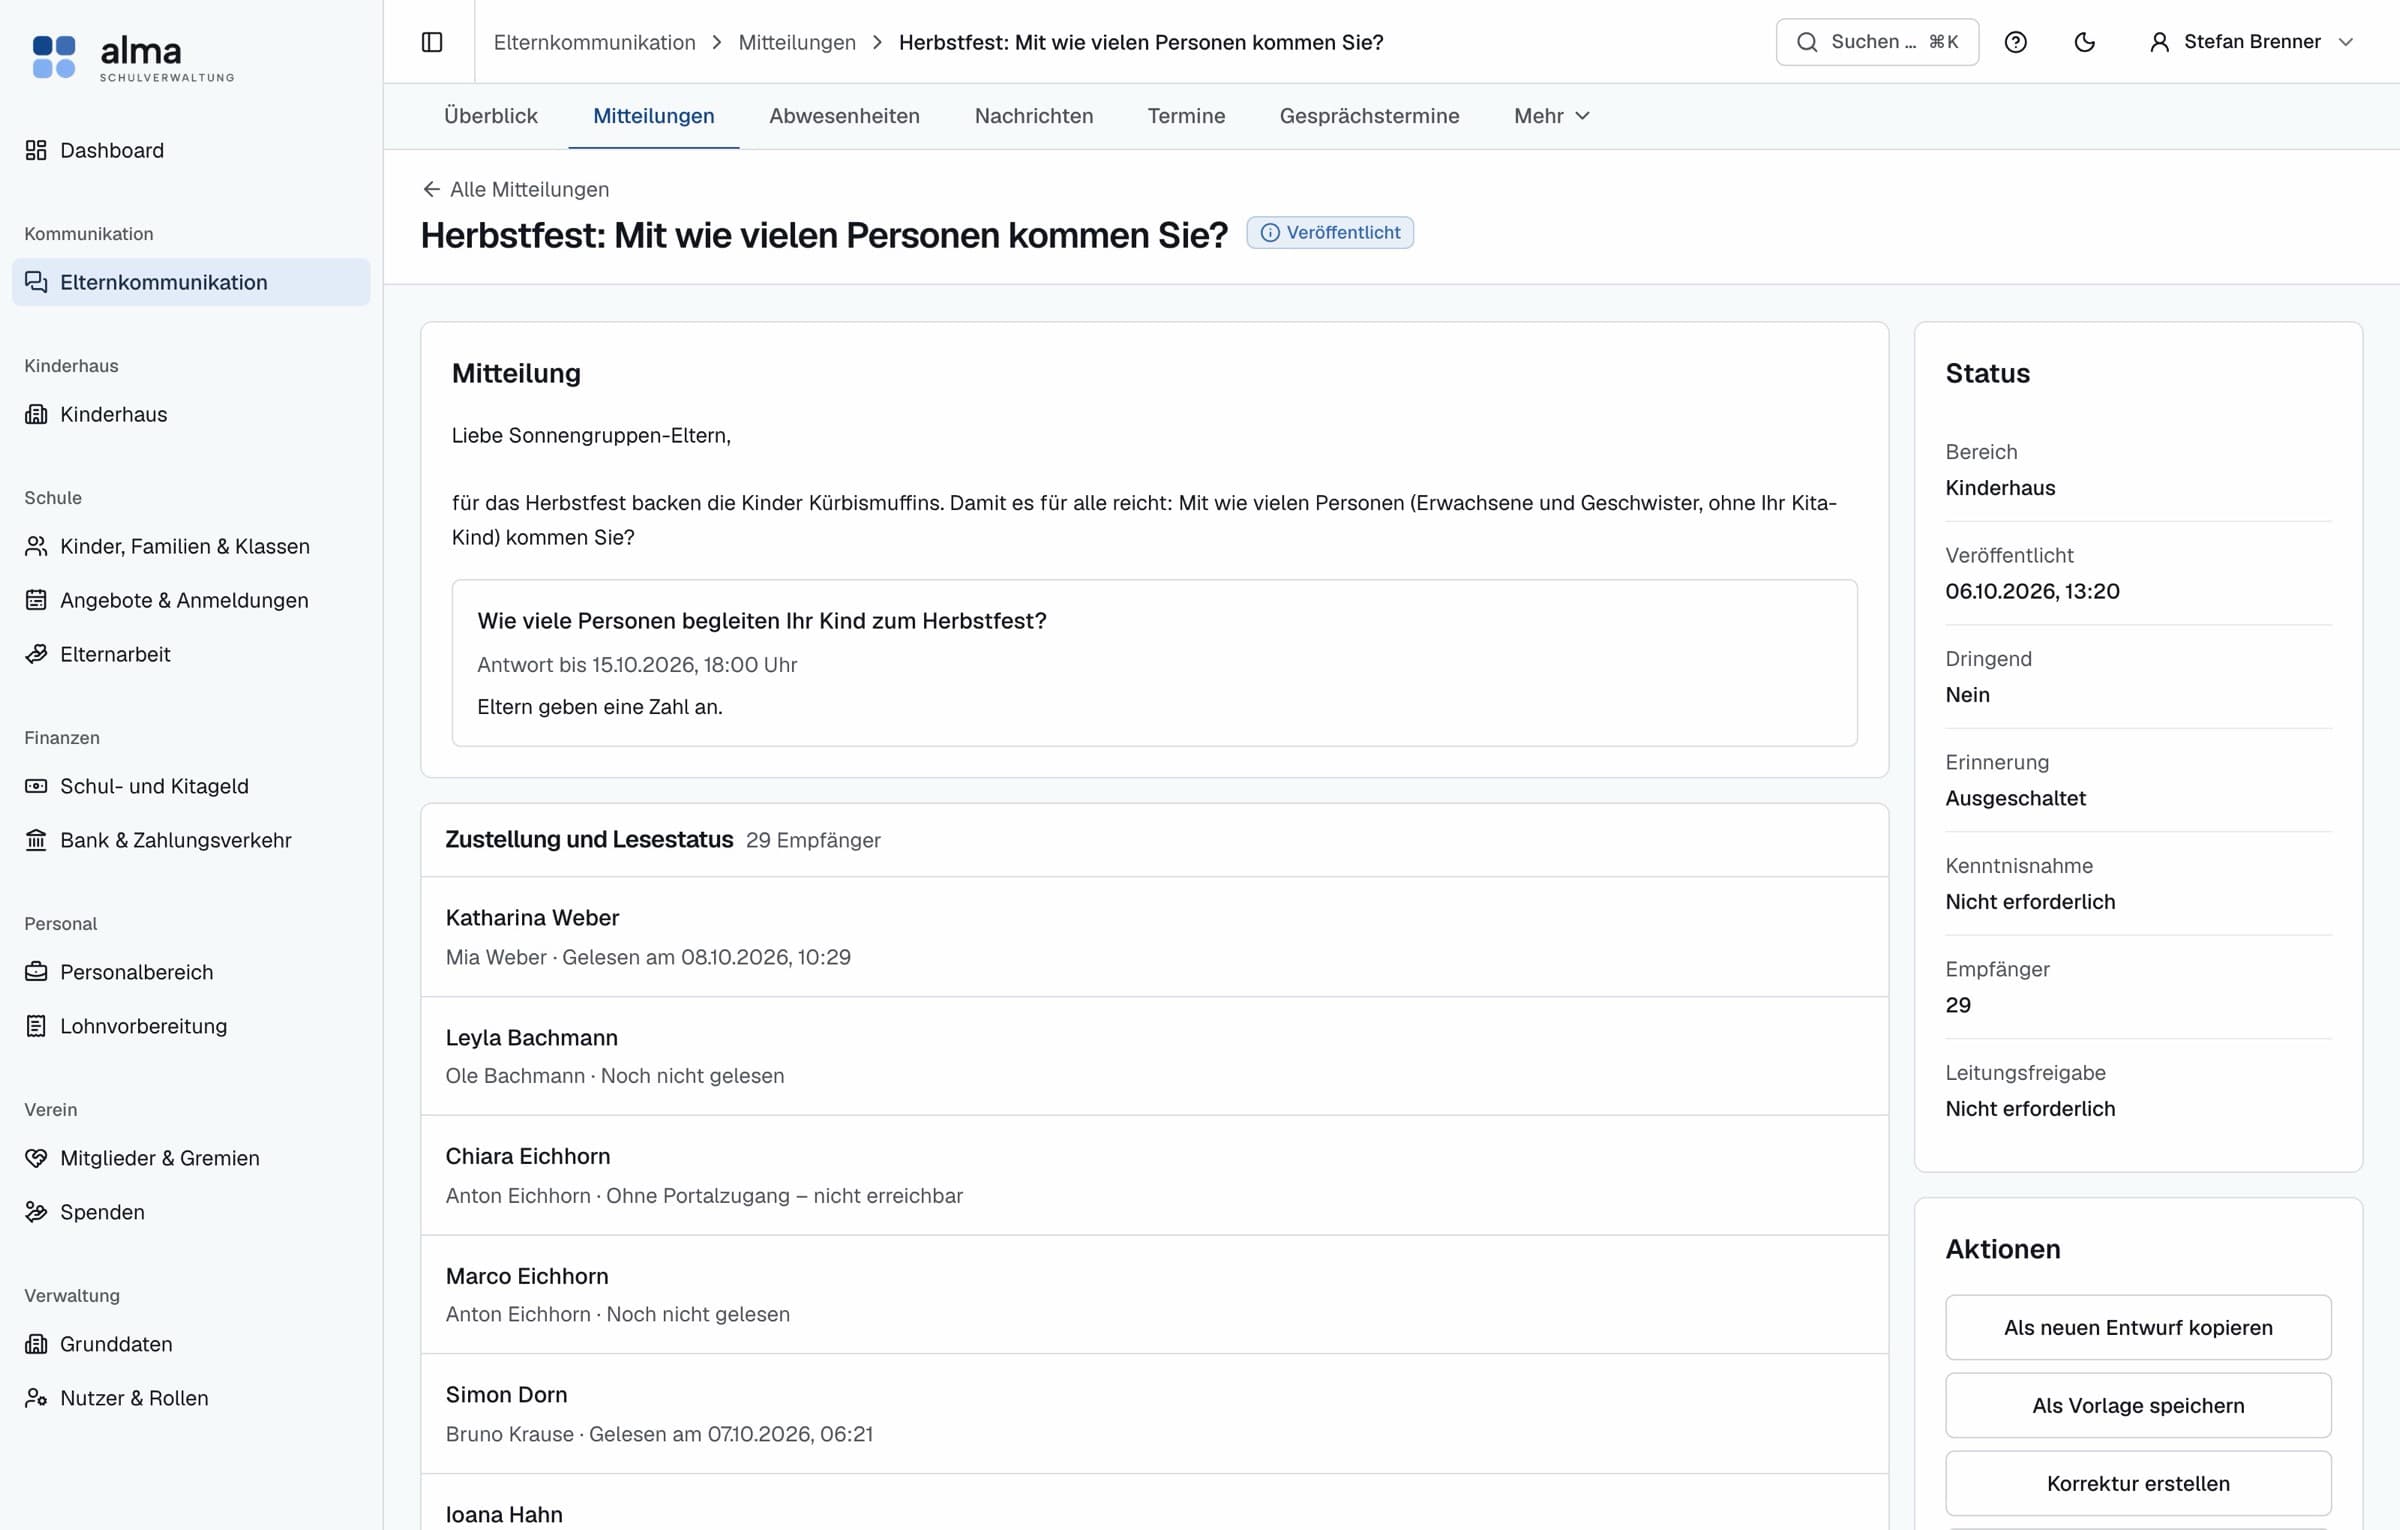Switch to the Überblick tab
This screenshot has height=1530, width=2400.
click(x=491, y=116)
